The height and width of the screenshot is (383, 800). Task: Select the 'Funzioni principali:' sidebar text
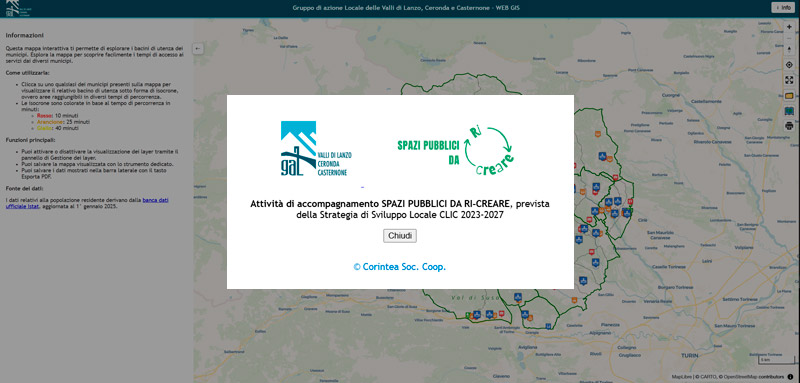pos(31,140)
